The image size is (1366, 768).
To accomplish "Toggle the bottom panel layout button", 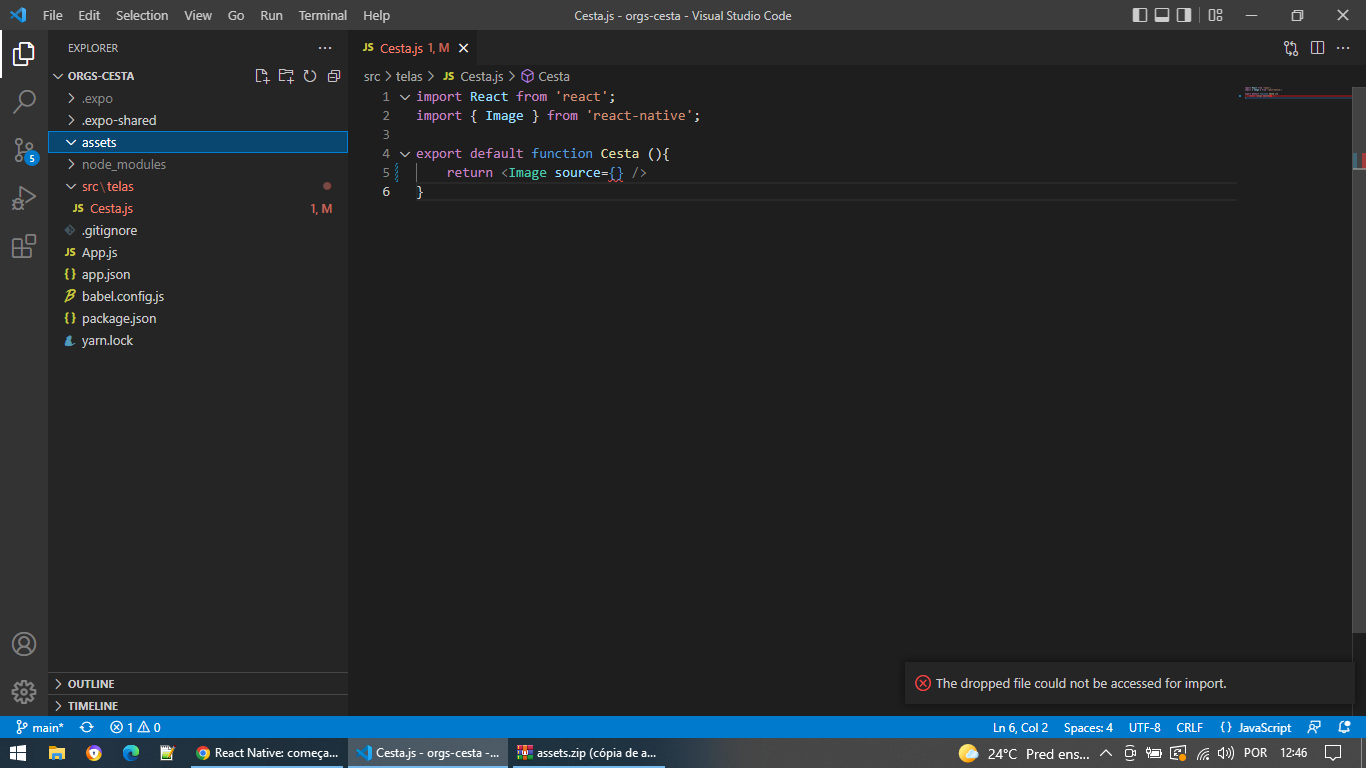I will [1162, 15].
